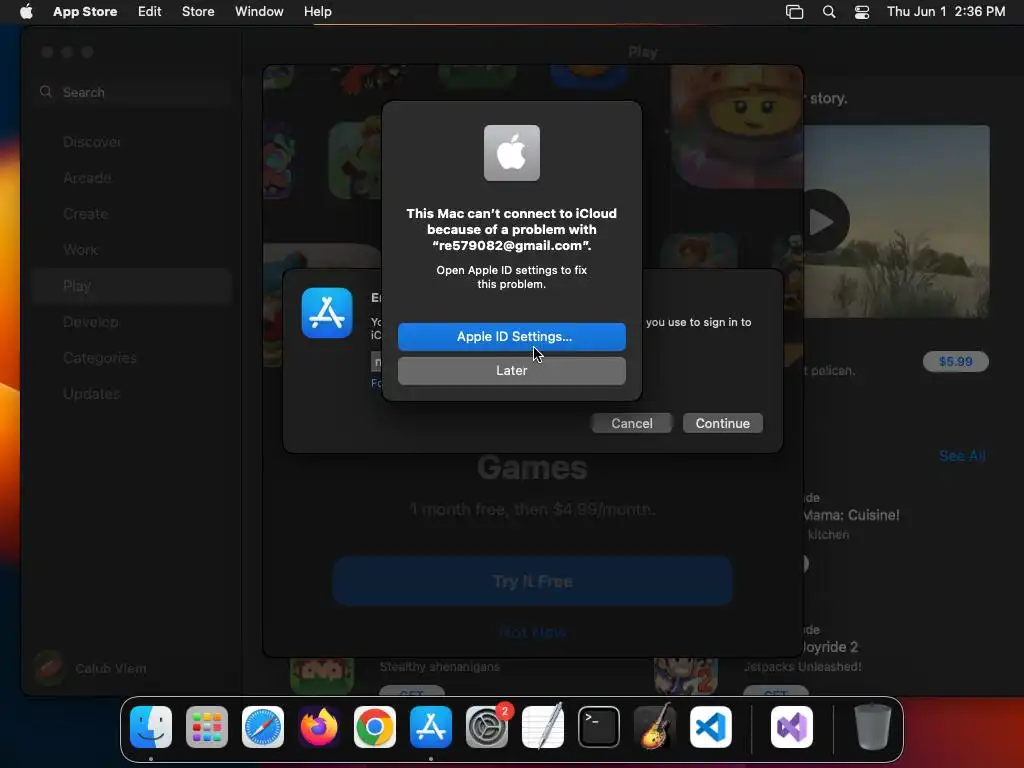Show the date and time panel
The image size is (1024, 768).
[946, 11]
